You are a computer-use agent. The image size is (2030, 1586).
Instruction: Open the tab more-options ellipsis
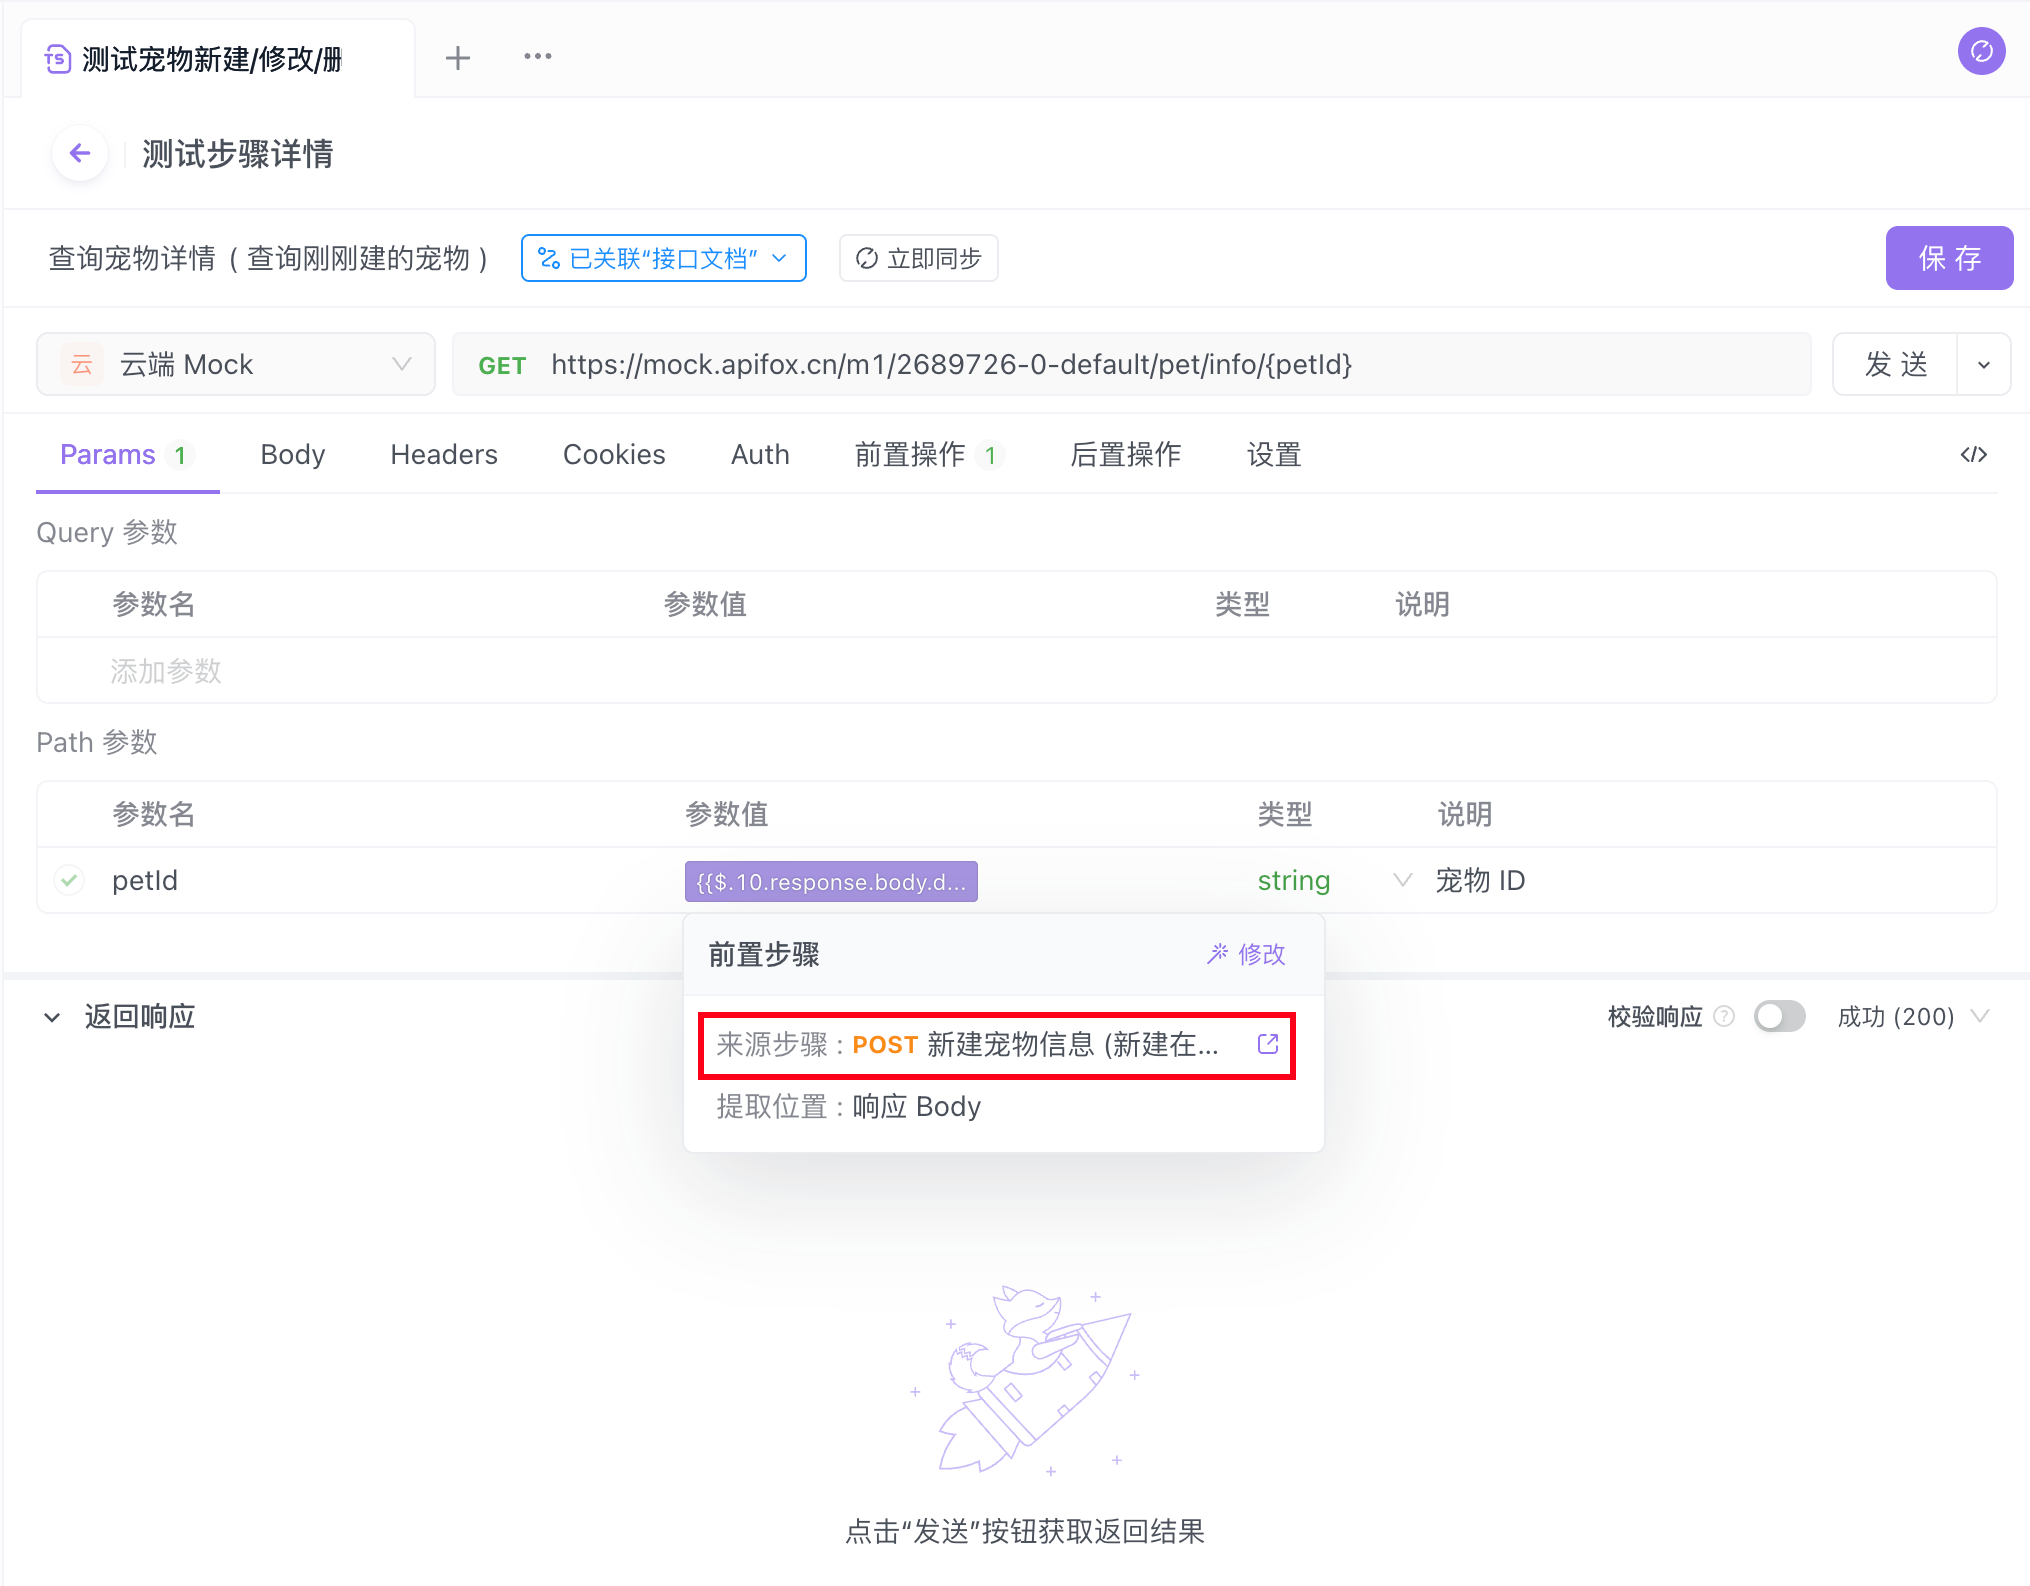point(538,57)
